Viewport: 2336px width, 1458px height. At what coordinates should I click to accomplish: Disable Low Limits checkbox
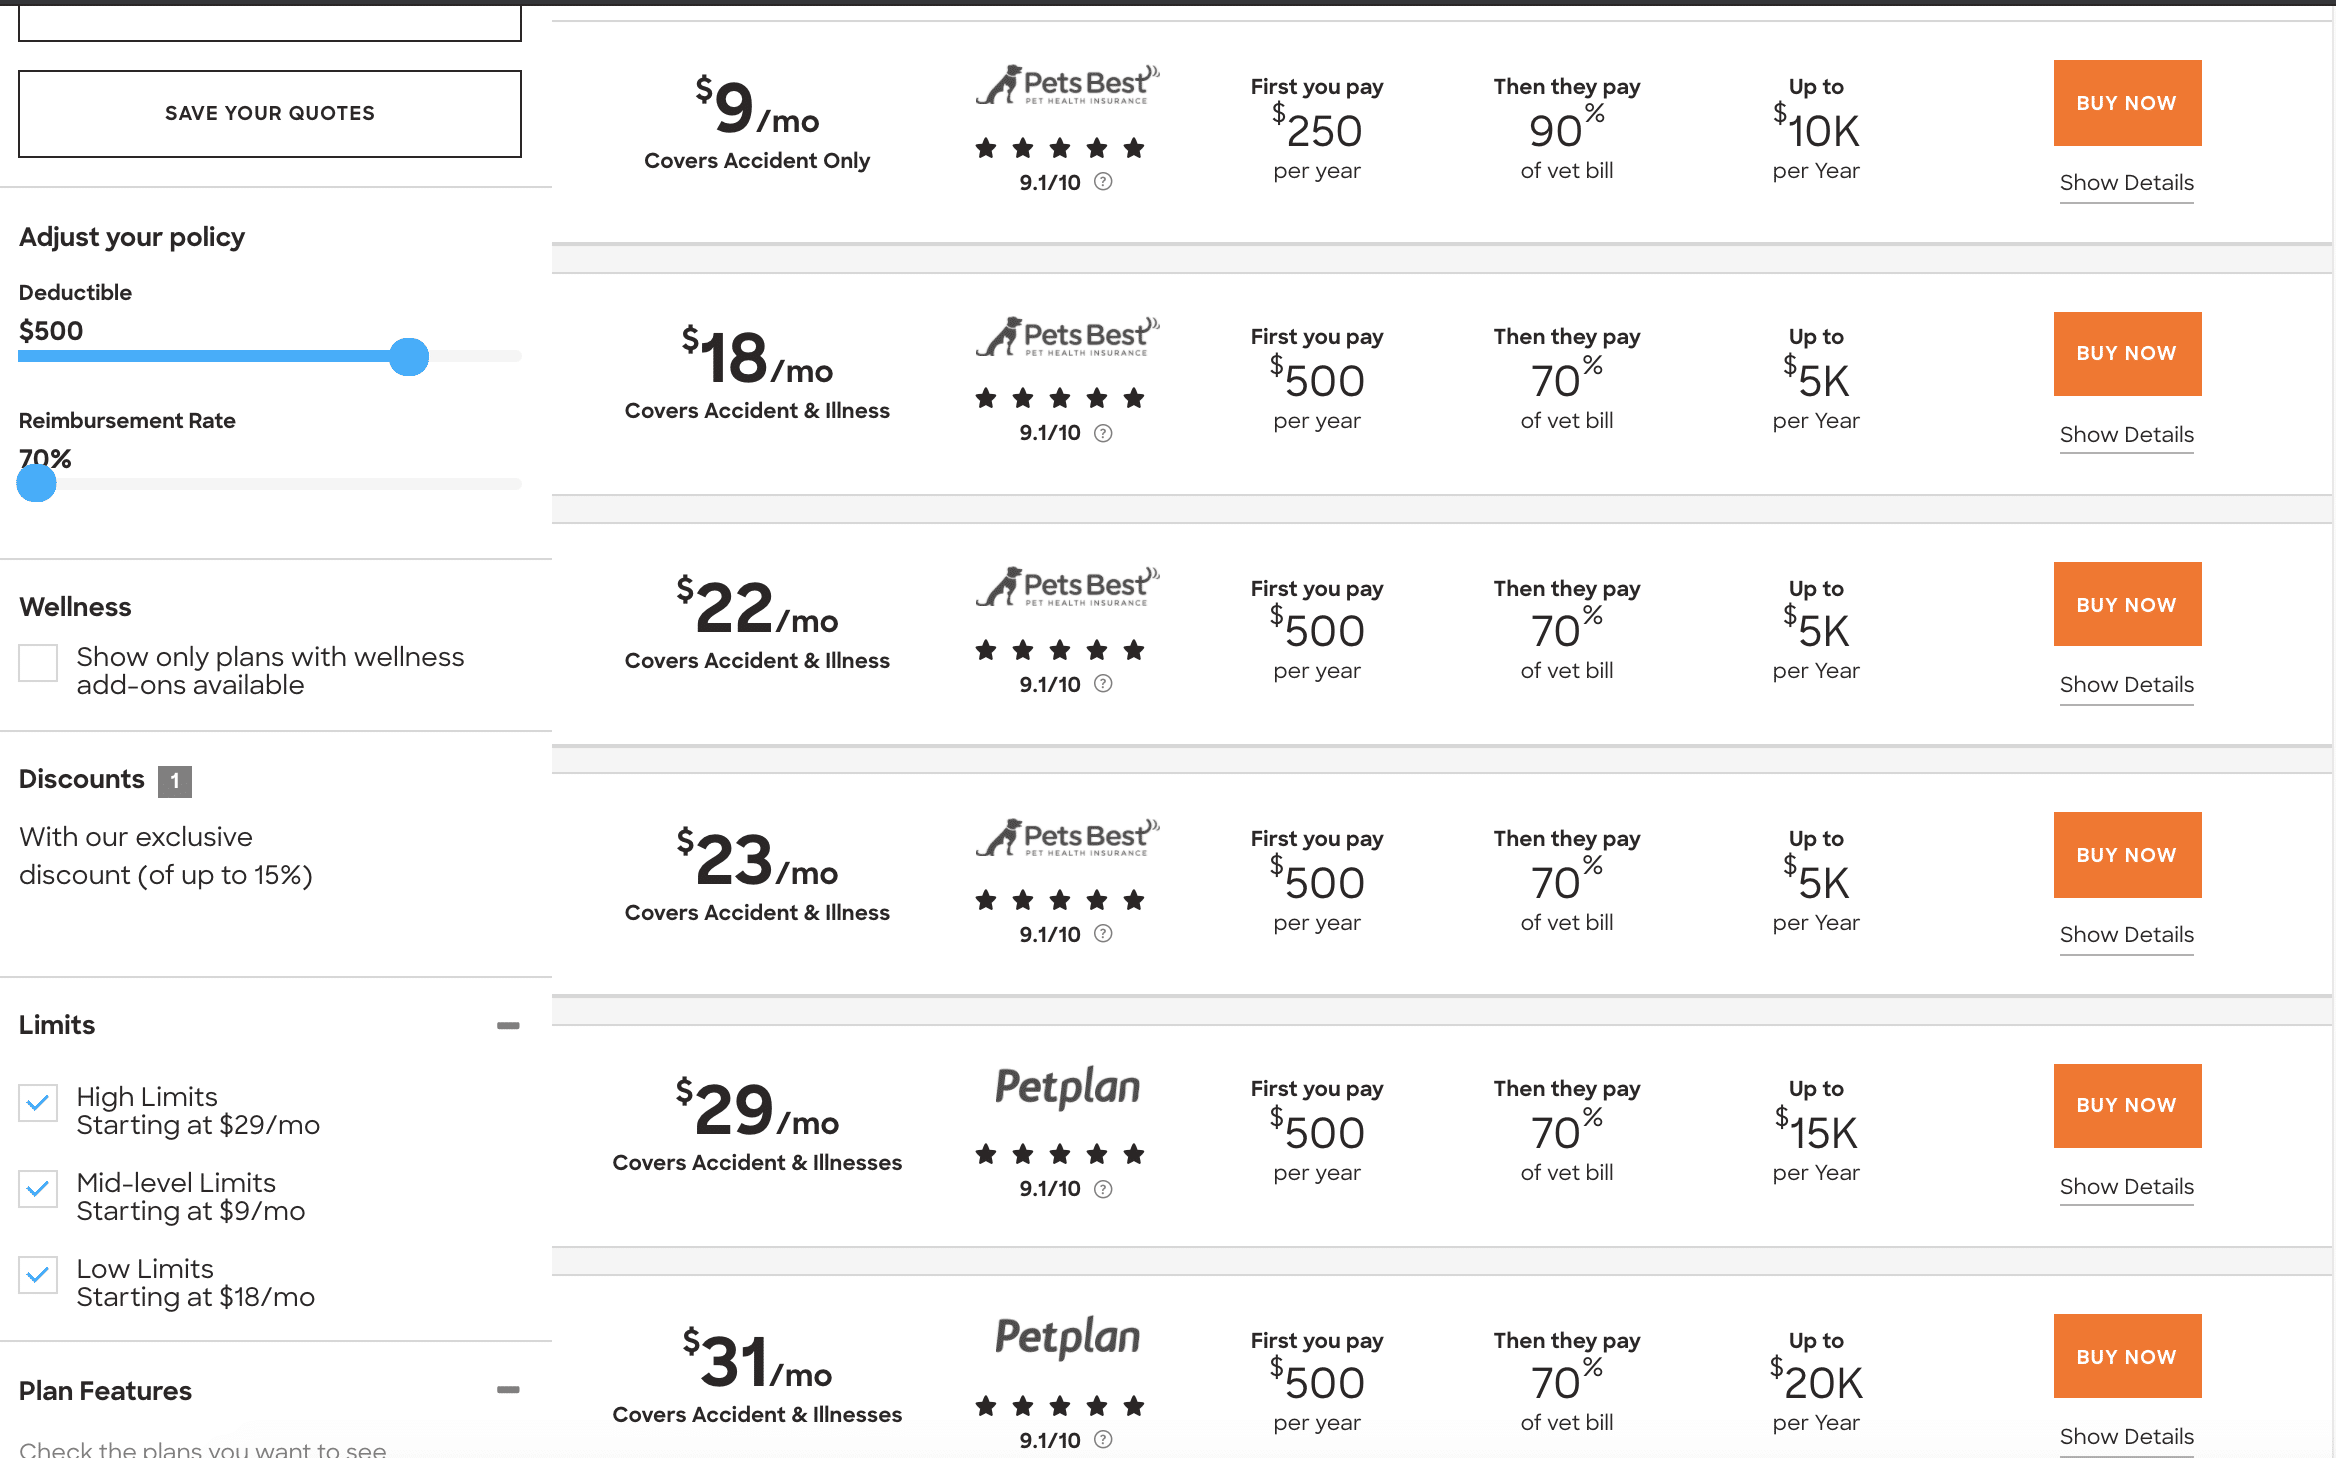[x=38, y=1275]
